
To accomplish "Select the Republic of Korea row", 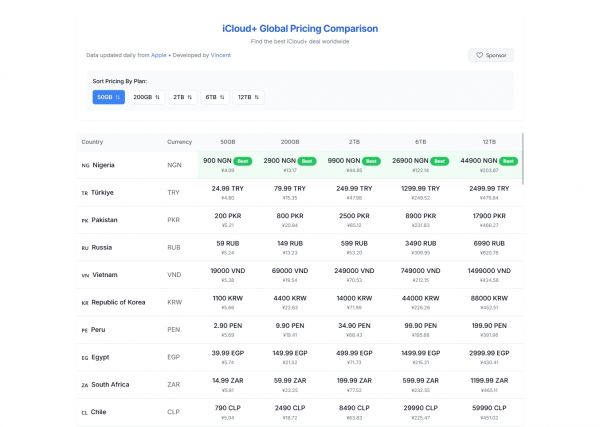I will click(300, 302).
